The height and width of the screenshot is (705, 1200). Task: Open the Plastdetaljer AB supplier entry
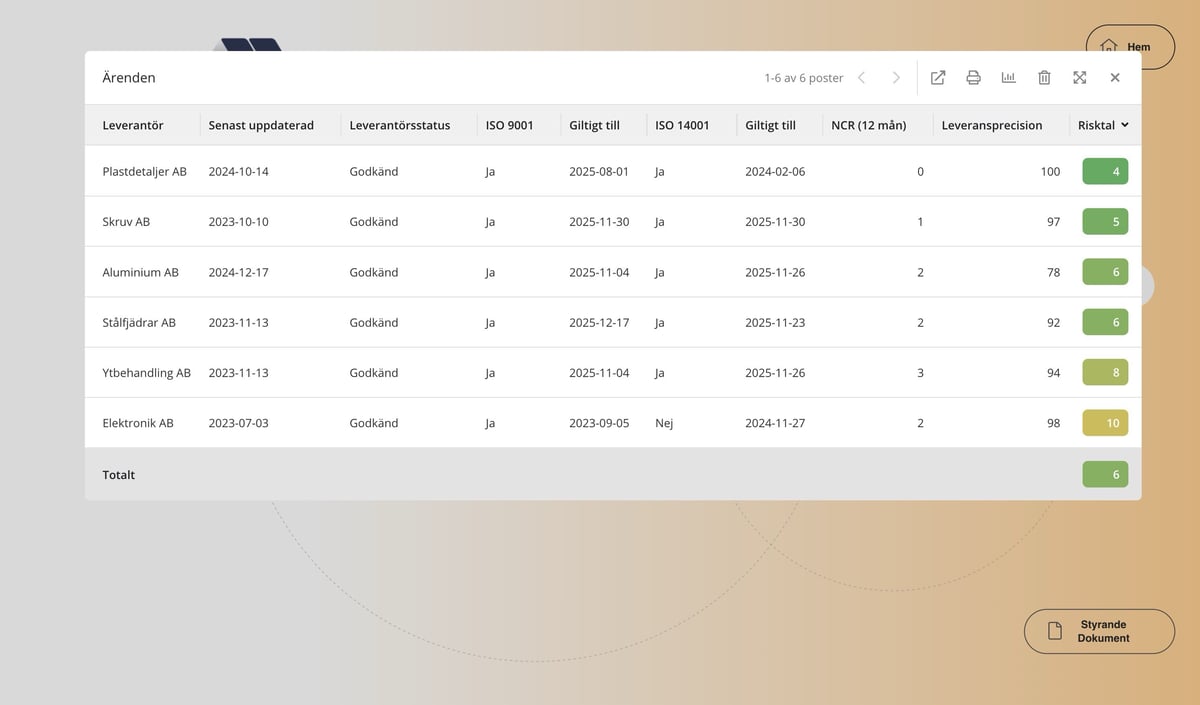(x=144, y=172)
